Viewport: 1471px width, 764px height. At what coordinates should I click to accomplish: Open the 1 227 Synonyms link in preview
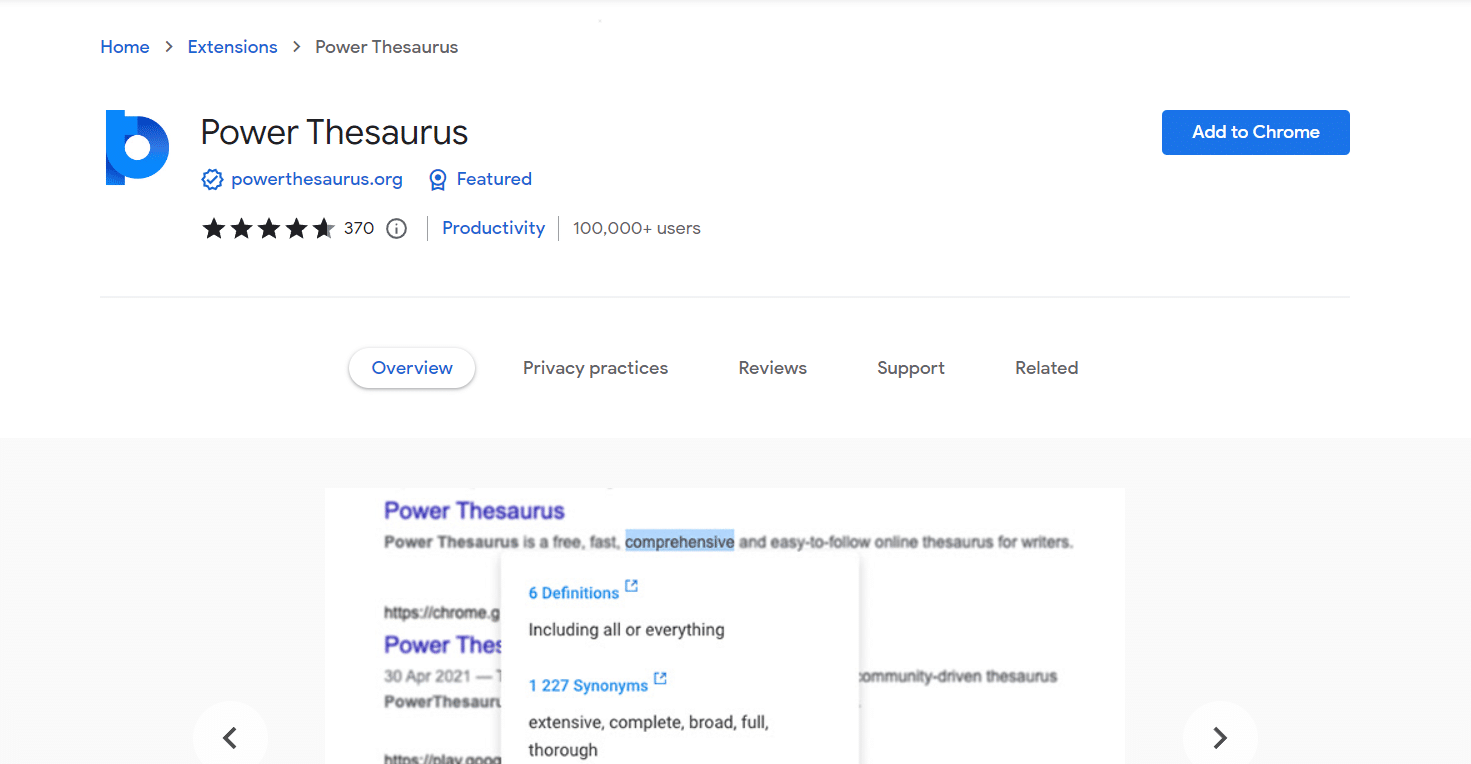tap(588, 686)
